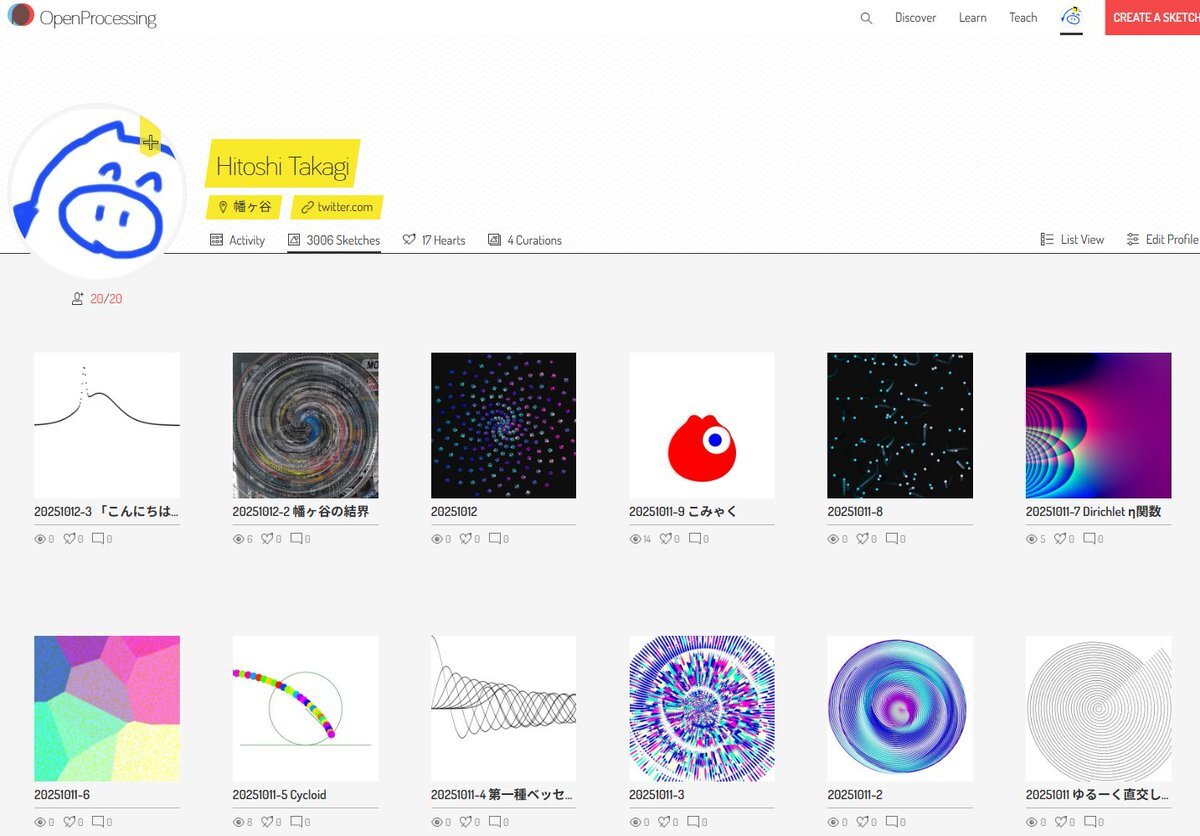Open the ゆるーく直交 spiral thumbnail
The image size is (1200, 836).
point(1098,708)
